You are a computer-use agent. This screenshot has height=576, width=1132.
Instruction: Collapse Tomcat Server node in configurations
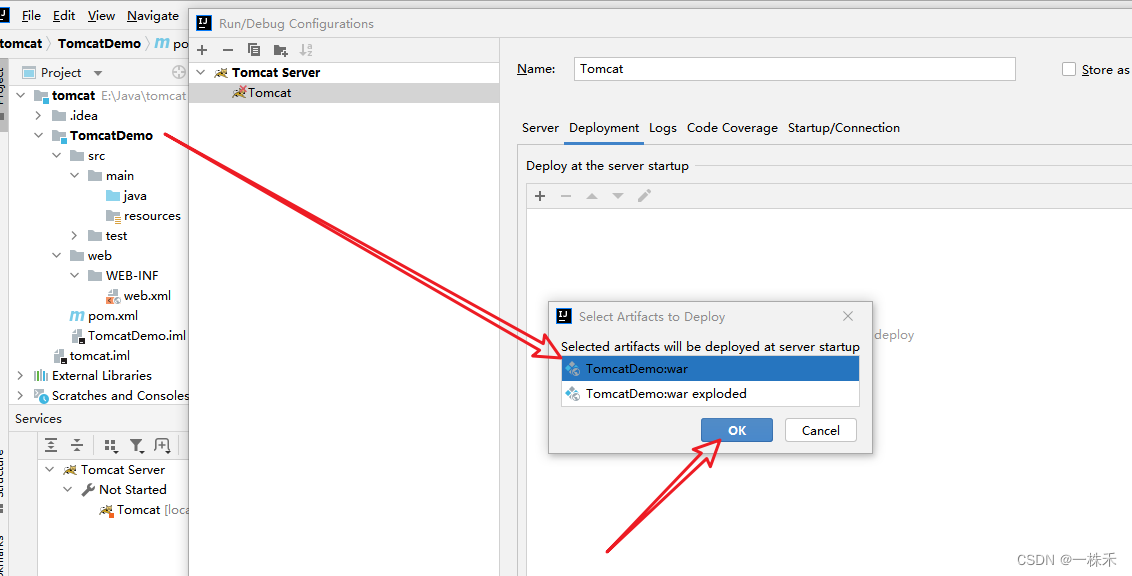coord(201,73)
